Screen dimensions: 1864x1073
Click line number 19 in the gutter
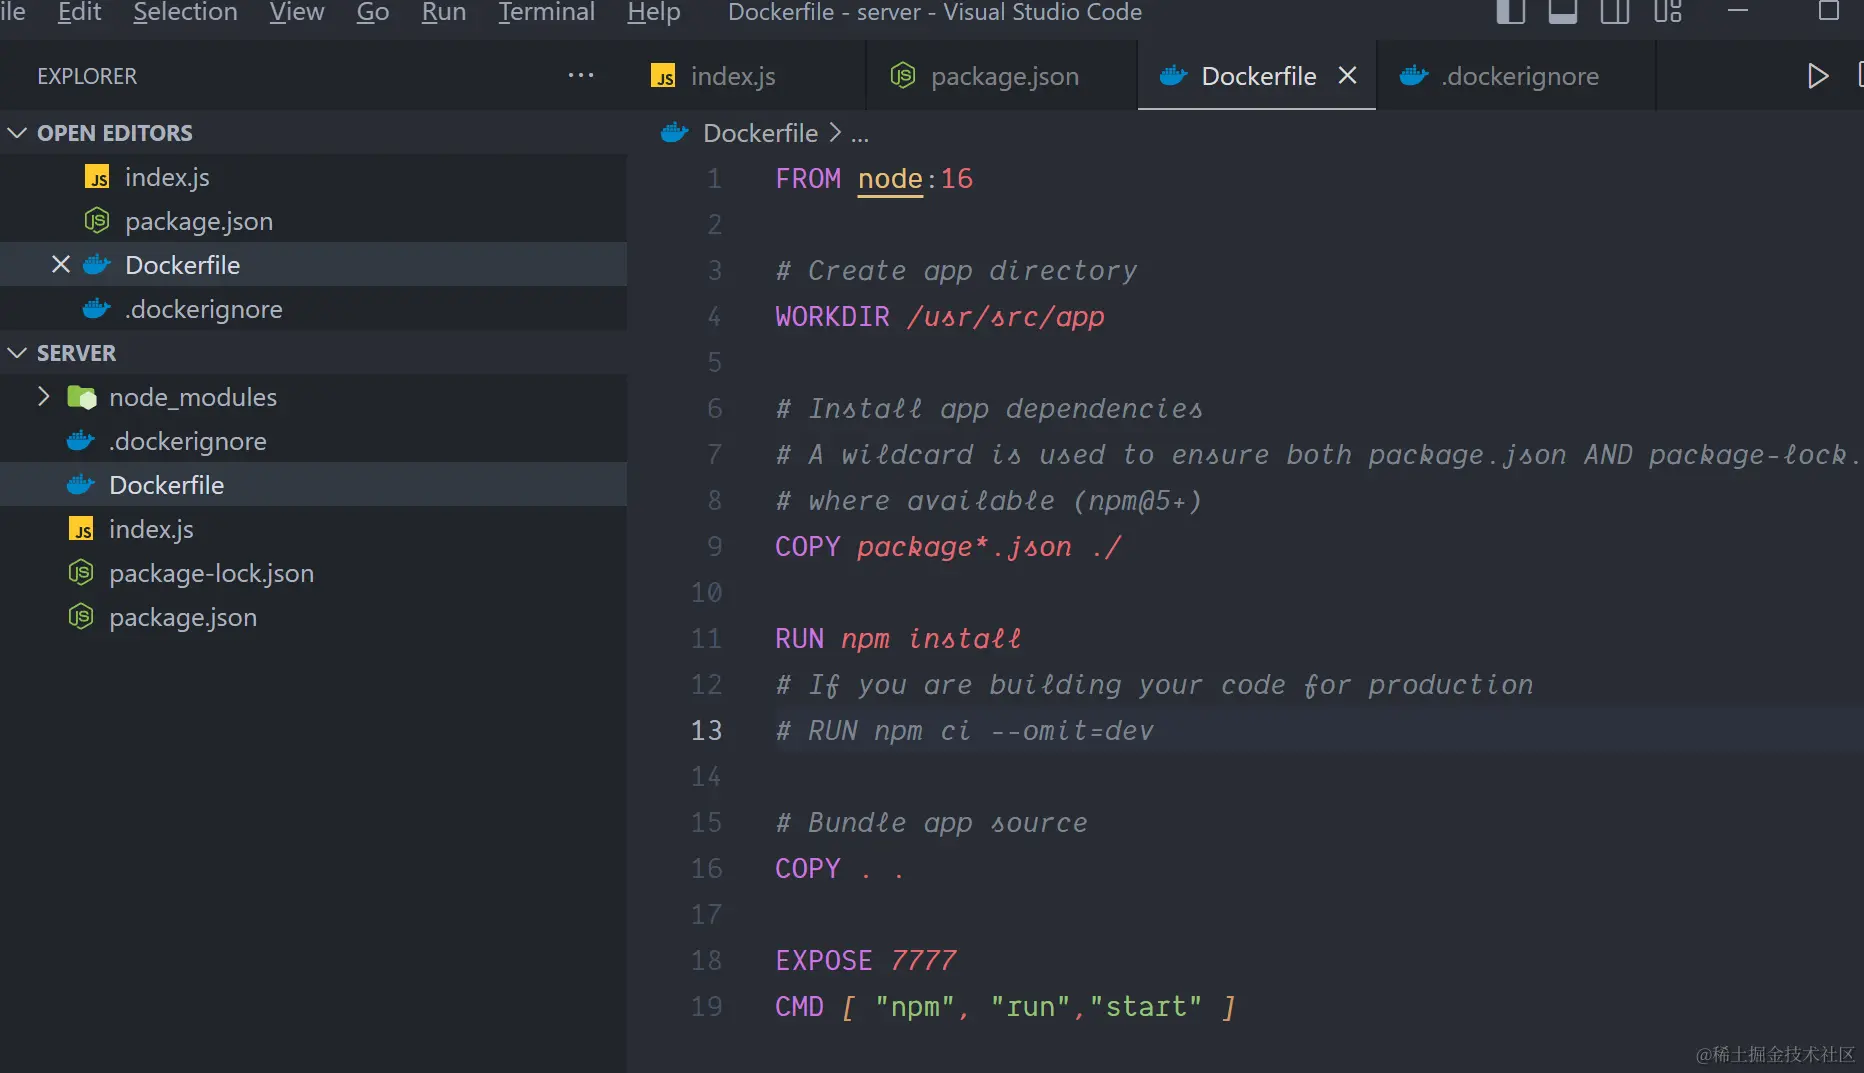[706, 1007]
